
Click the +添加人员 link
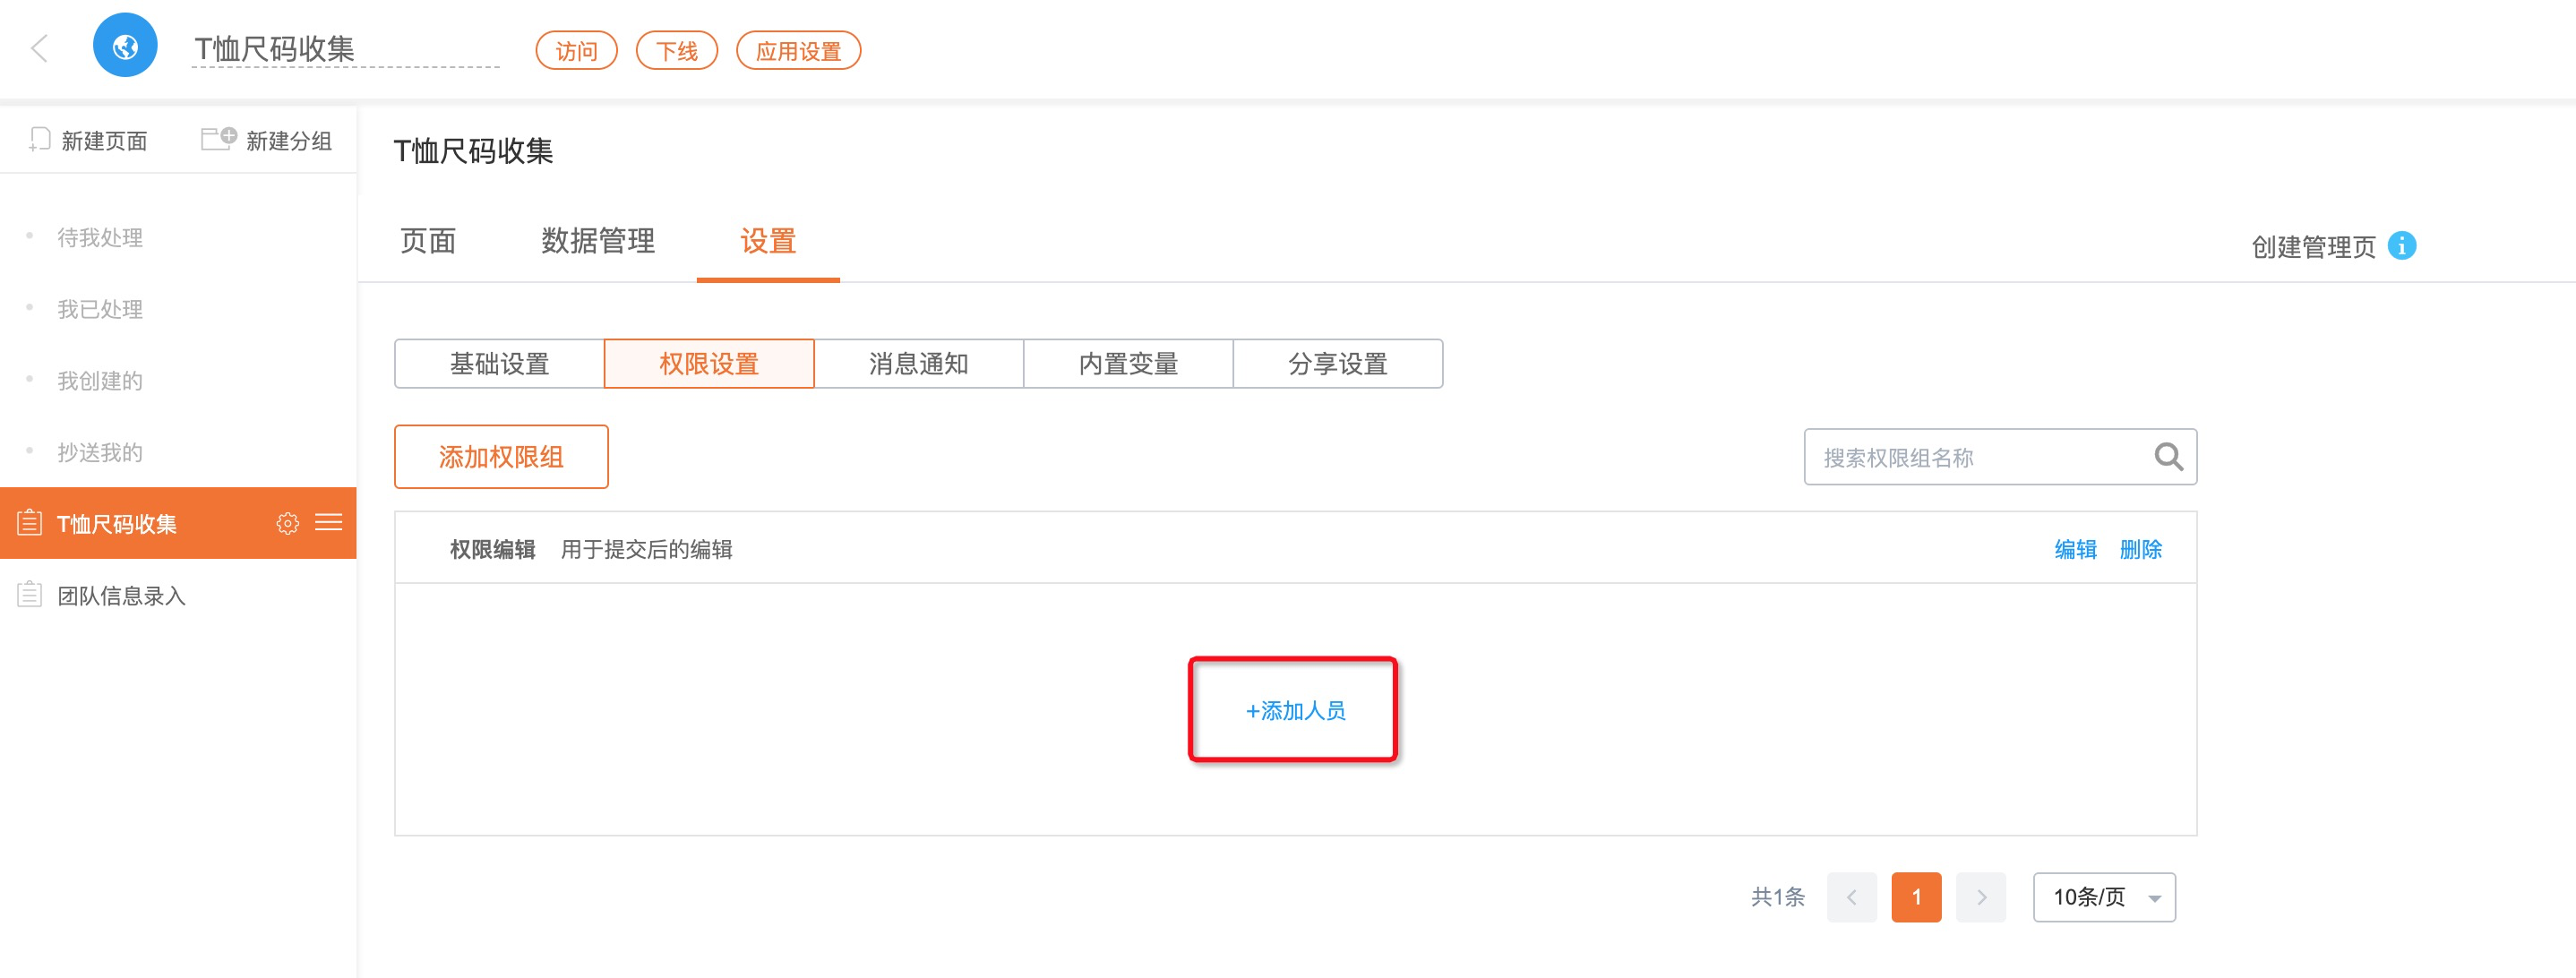coord(1294,711)
